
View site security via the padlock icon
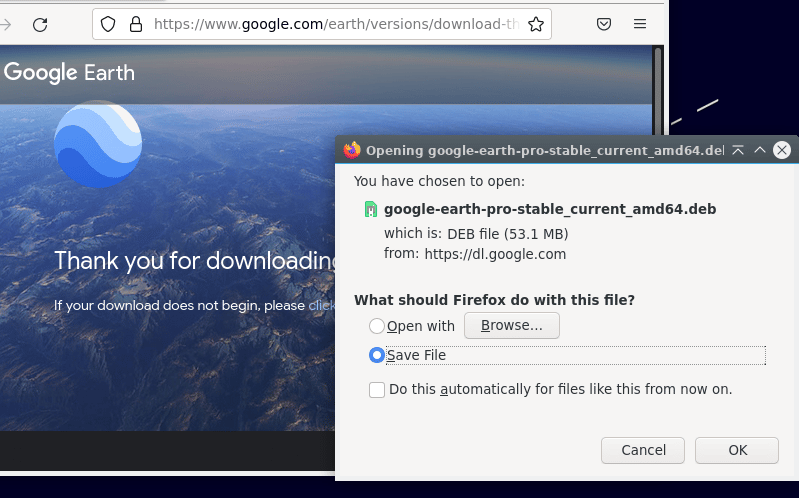(x=136, y=24)
